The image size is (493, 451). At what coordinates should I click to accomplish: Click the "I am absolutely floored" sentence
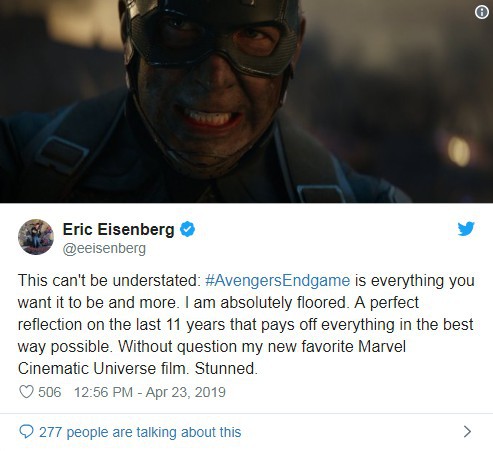coord(267,303)
